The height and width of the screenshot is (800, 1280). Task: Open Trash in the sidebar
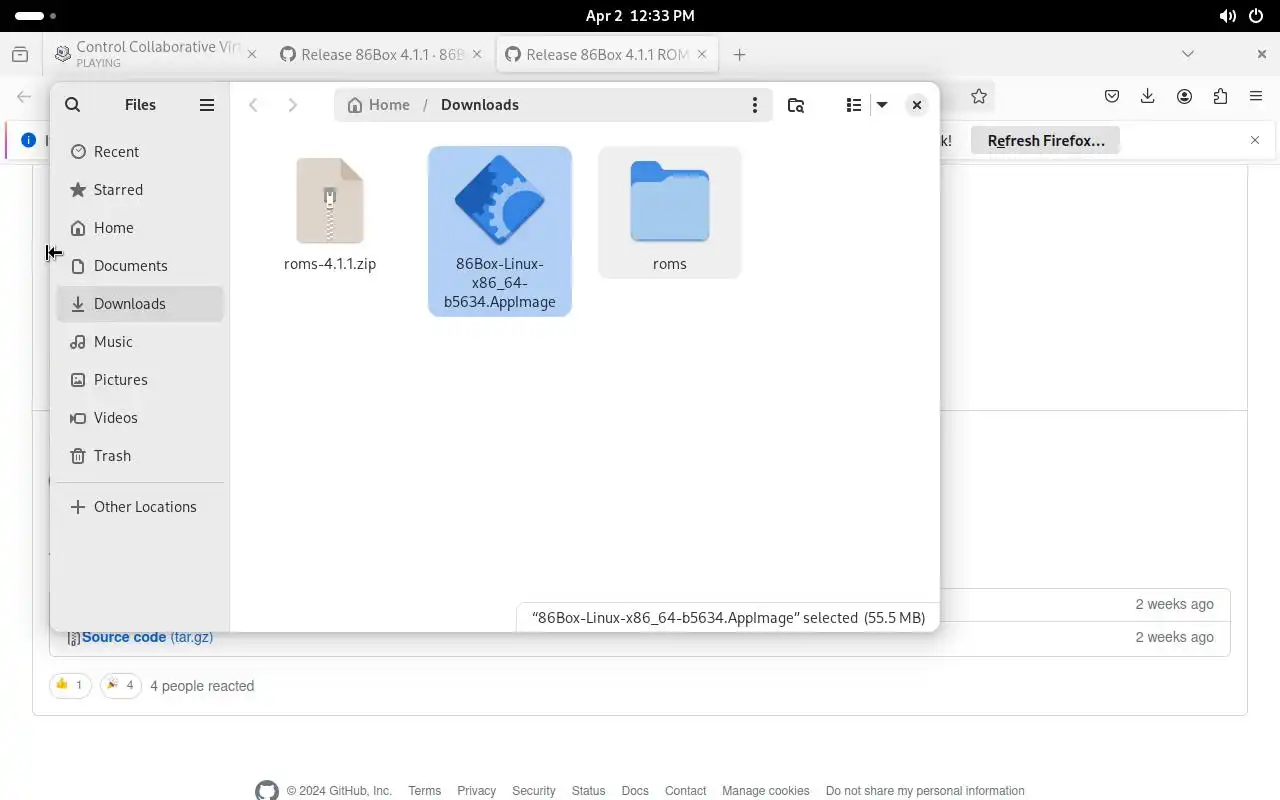[x=140, y=456]
